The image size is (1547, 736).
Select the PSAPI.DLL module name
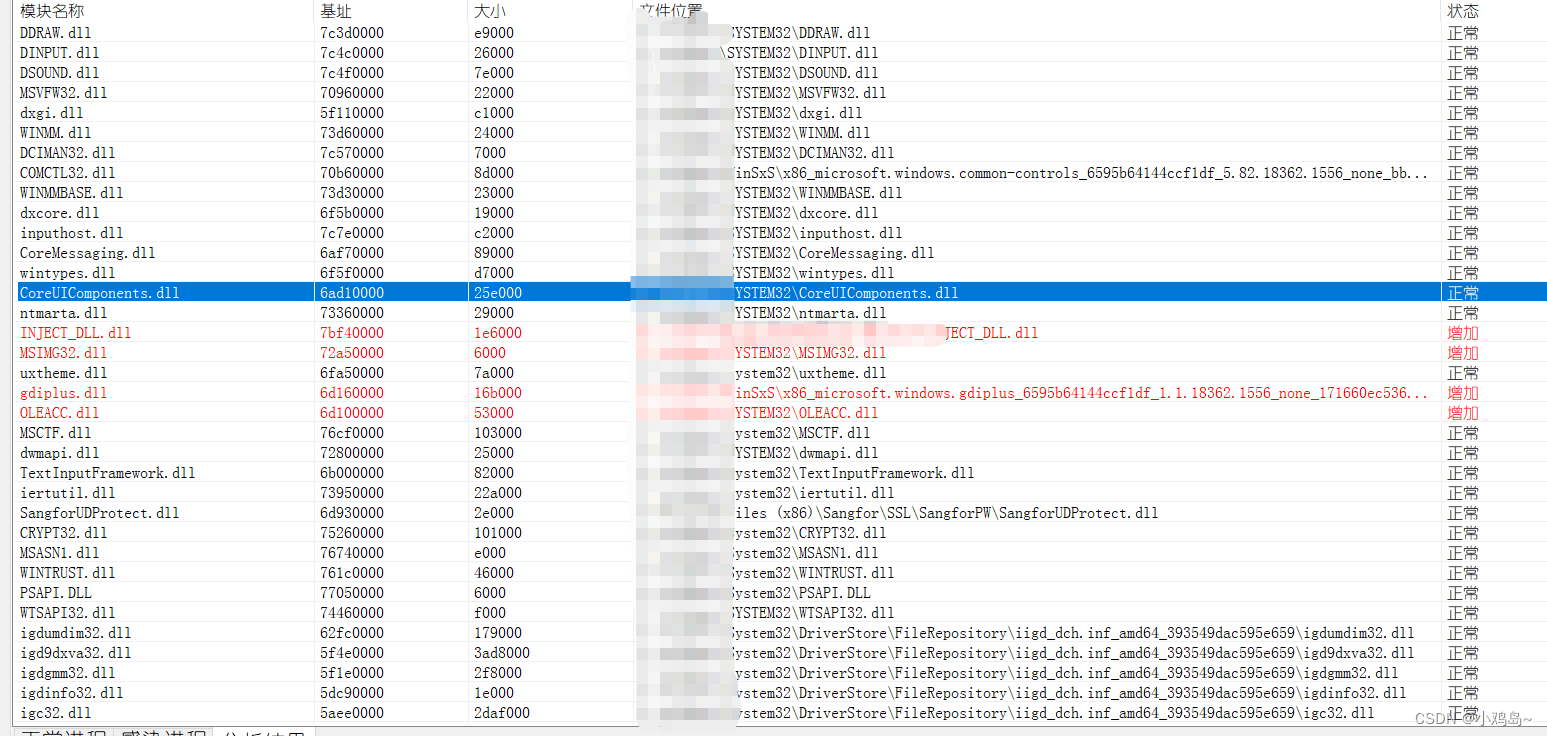point(55,592)
